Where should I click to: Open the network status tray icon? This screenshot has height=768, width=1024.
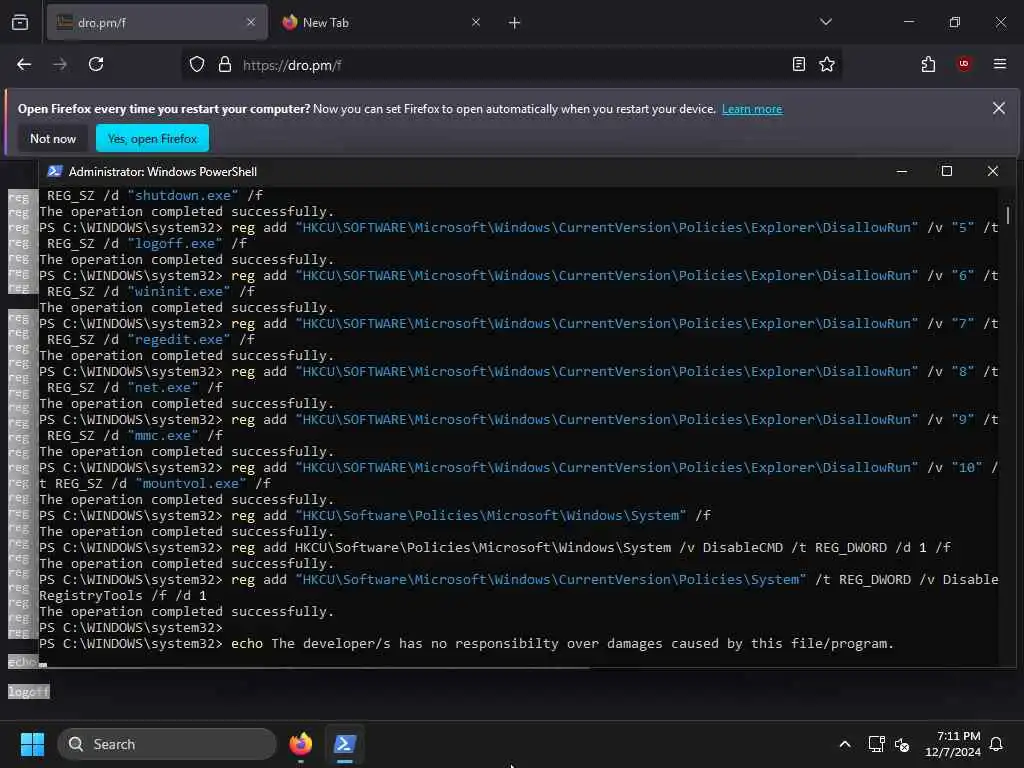(876, 744)
